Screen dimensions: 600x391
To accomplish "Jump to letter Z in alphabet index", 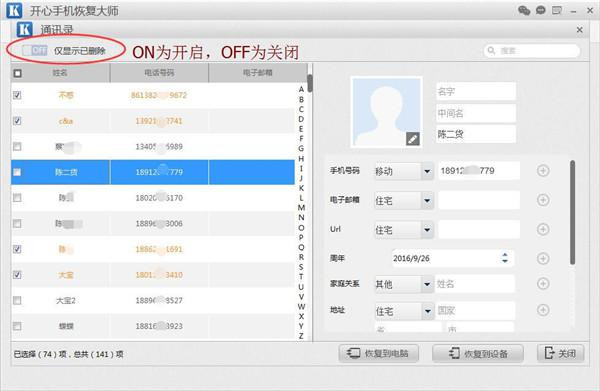I will coord(301,336).
